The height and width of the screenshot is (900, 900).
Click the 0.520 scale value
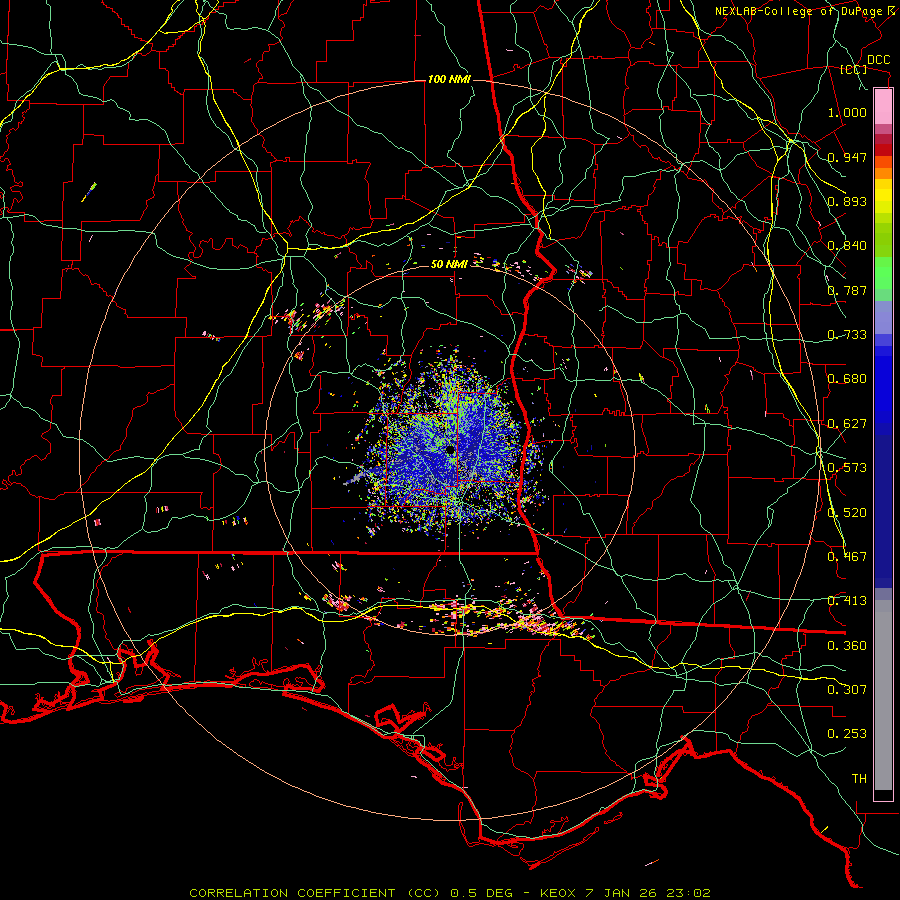(847, 513)
